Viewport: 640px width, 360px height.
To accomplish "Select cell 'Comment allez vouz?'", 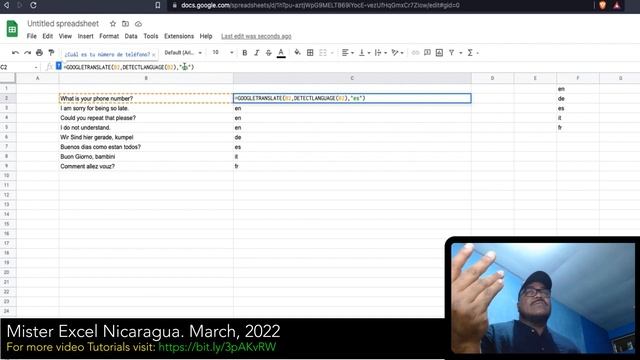I will point(146,166).
